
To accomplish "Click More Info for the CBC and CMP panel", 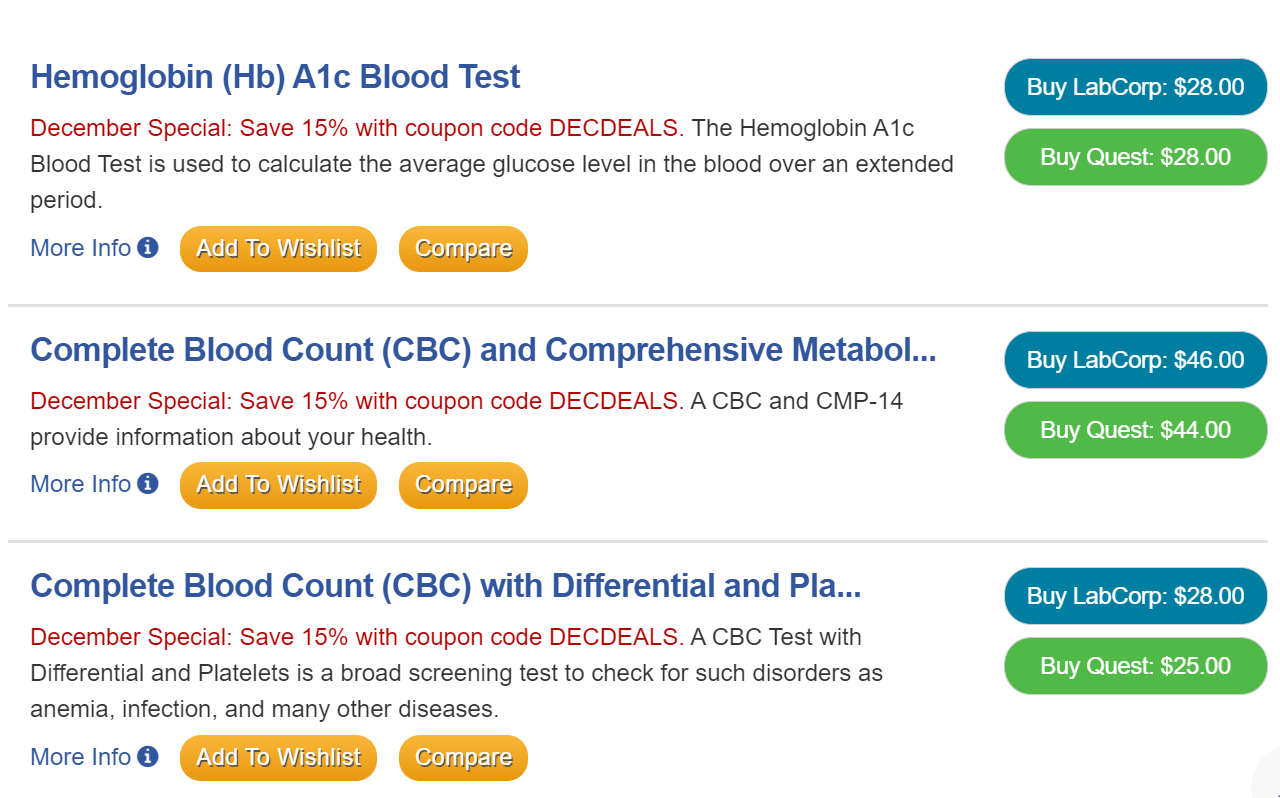I will coord(79,484).
